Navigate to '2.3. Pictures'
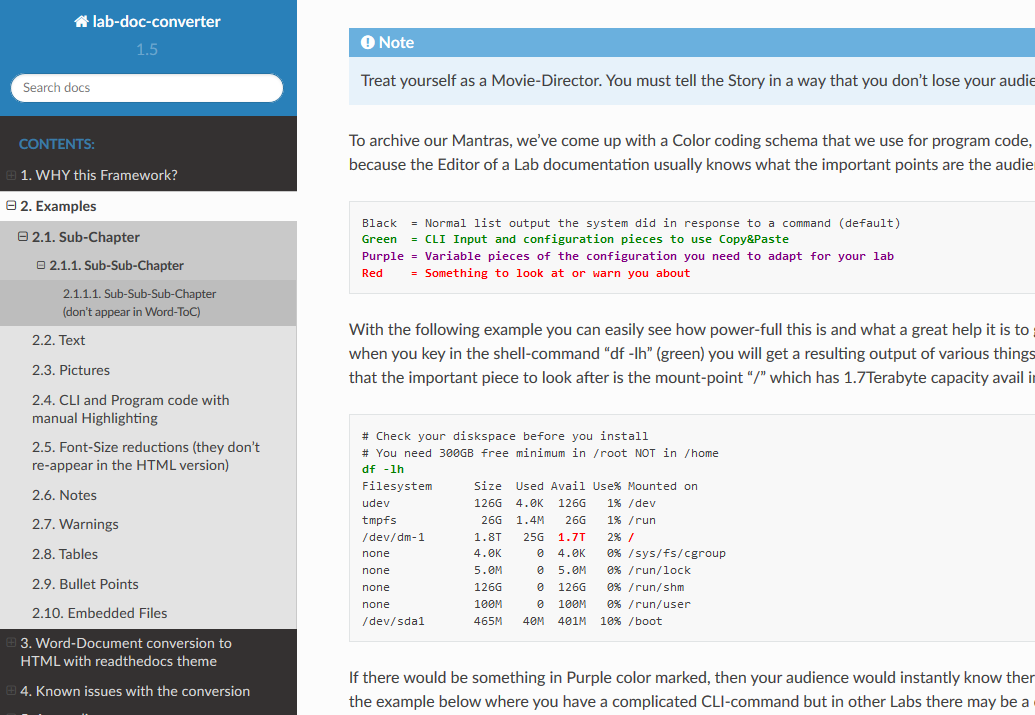This screenshot has width=1035, height=715. [x=71, y=370]
